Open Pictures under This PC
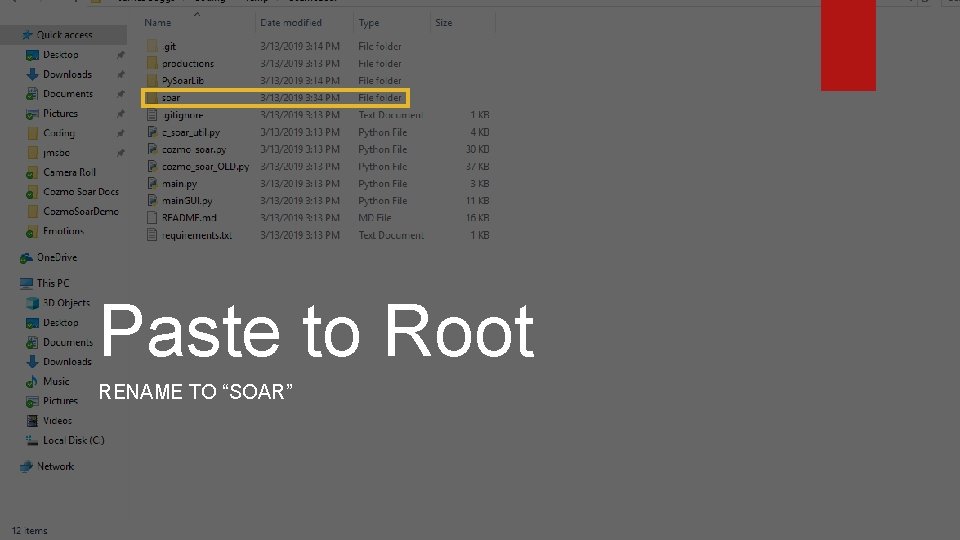The width and height of the screenshot is (960, 540). 60,401
